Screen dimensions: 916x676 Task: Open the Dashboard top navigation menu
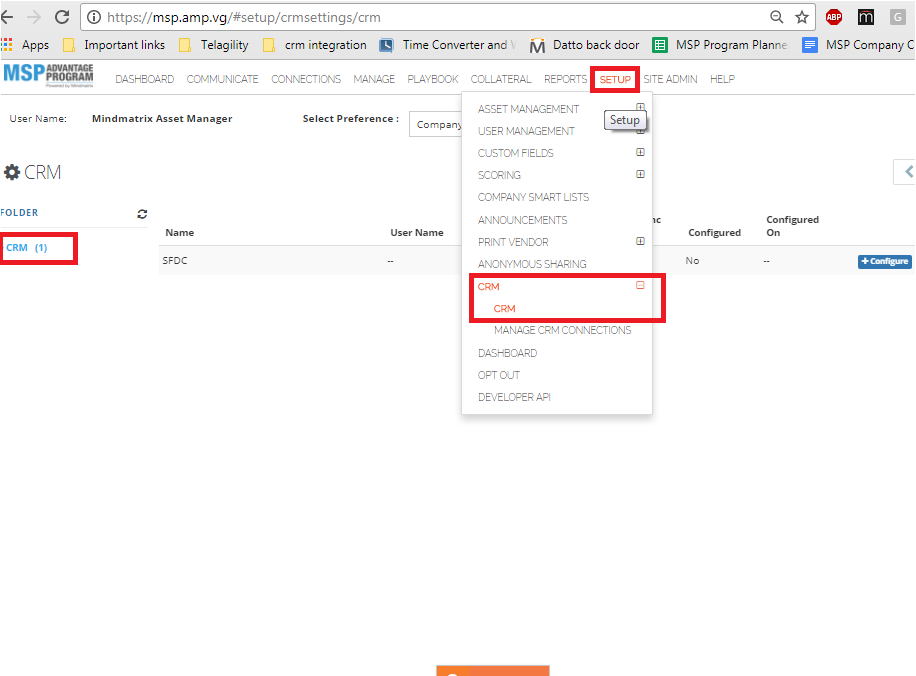pyautogui.click(x=144, y=79)
